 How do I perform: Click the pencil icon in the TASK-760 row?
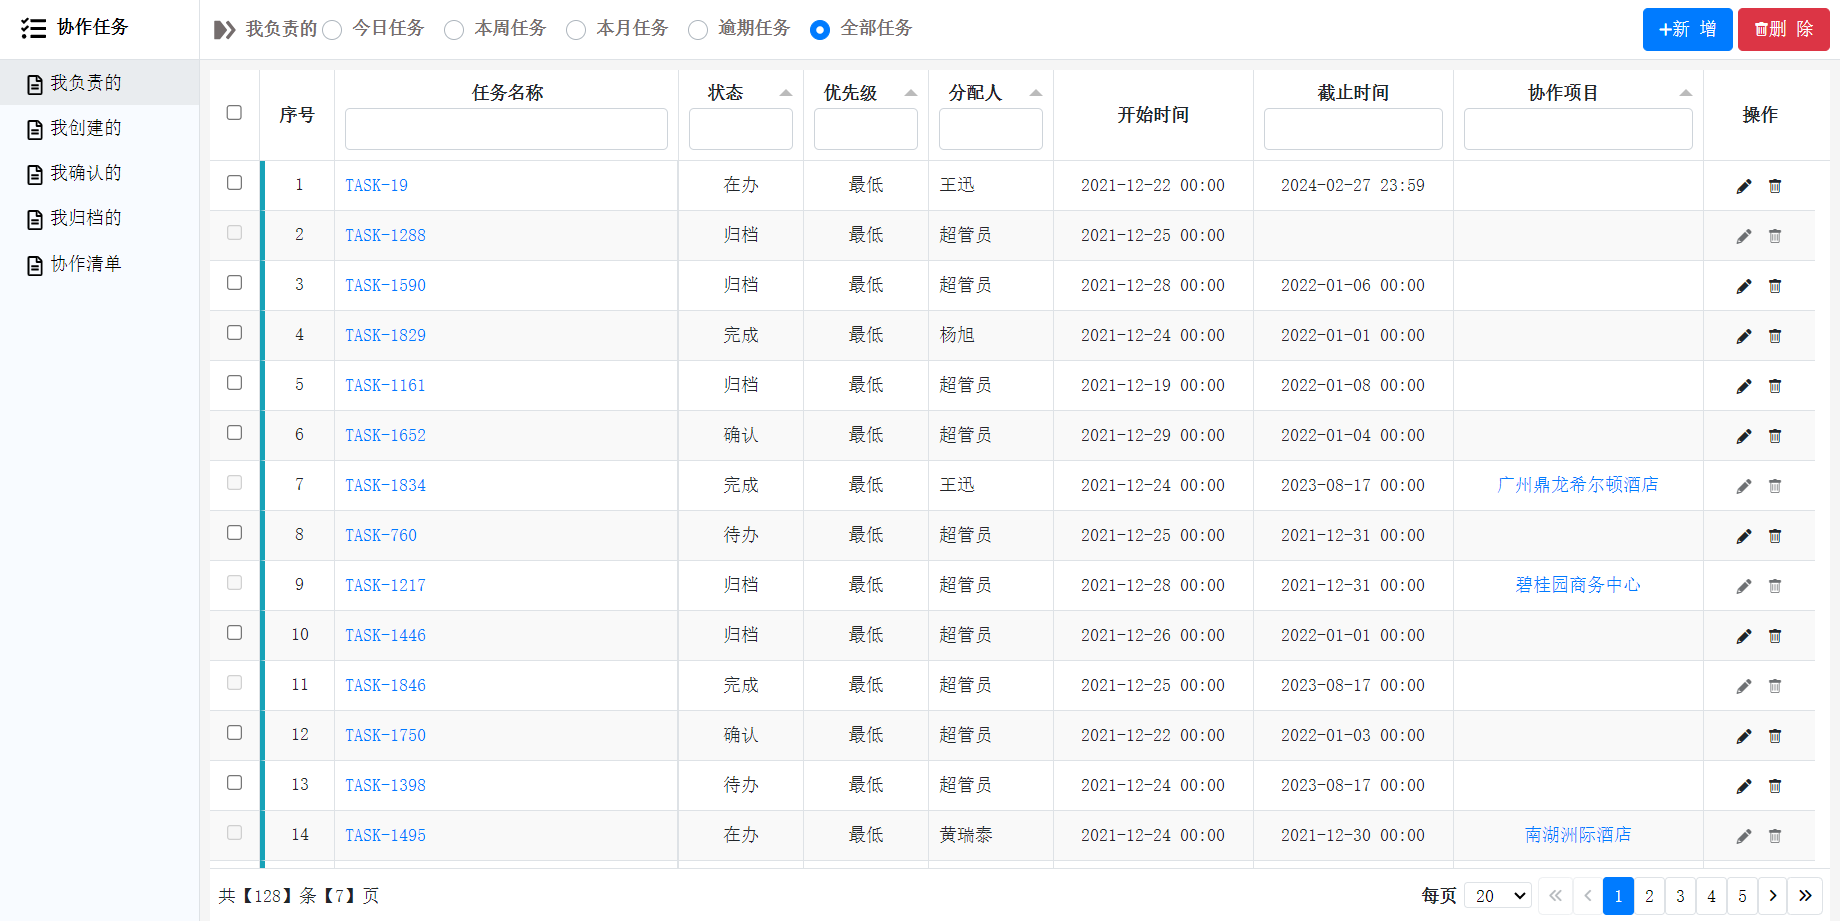1744,536
